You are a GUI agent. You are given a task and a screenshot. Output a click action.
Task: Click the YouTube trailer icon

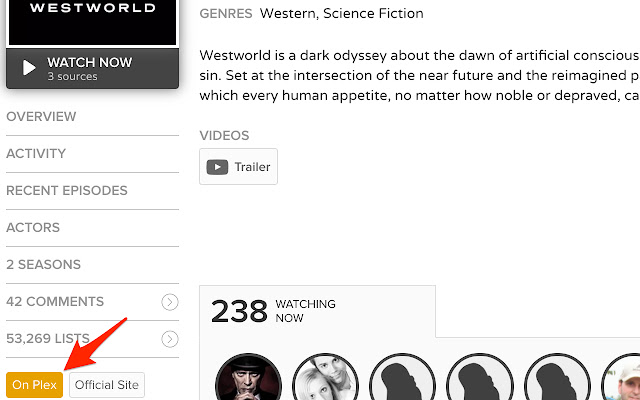coord(217,167)
